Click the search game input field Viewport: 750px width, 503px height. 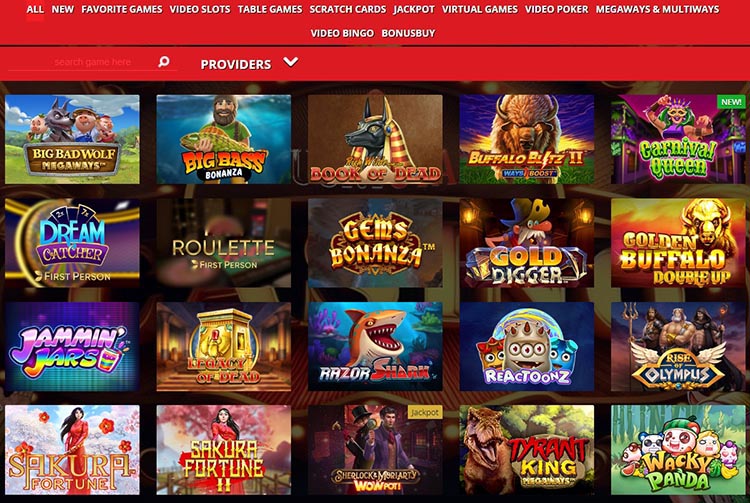pyautogui.click(x=93, y=62)
